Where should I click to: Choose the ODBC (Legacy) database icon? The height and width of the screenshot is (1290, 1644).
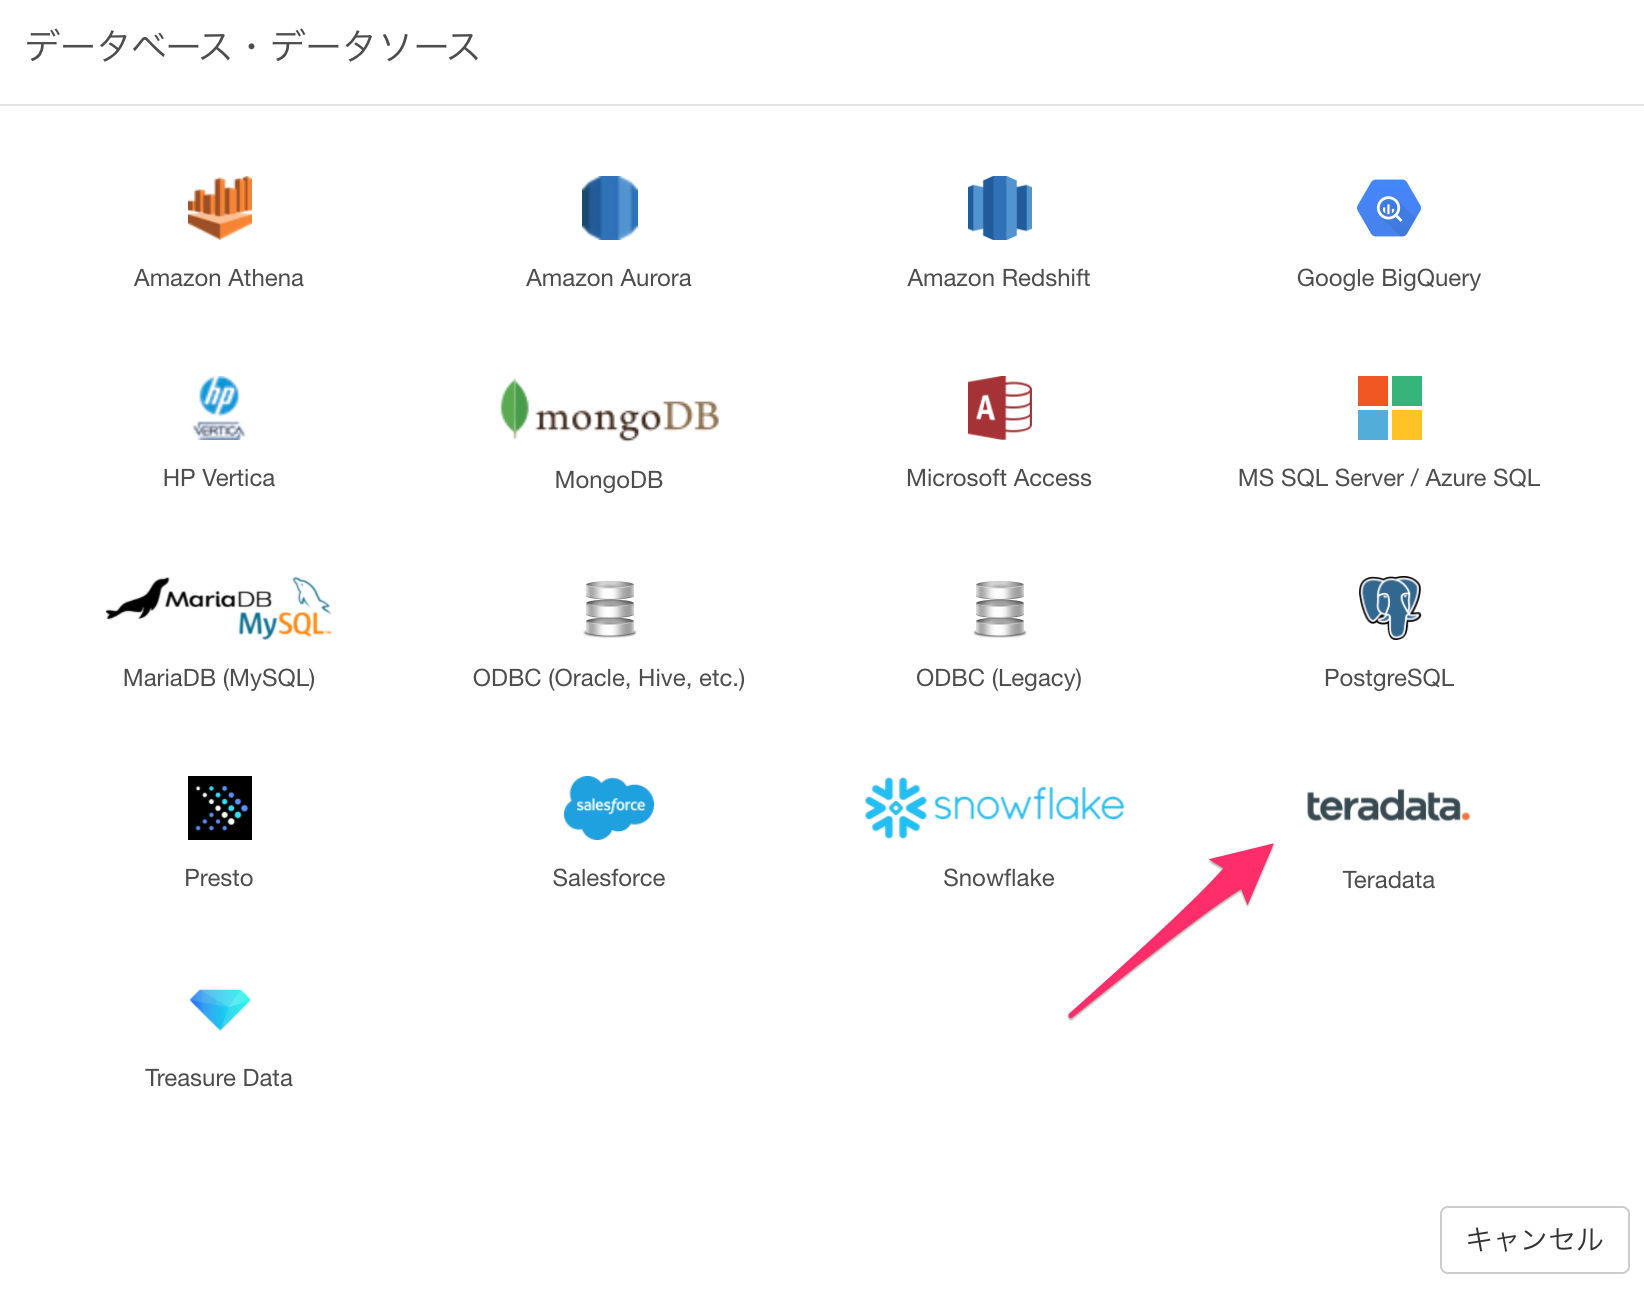click(x=999, y=608)
